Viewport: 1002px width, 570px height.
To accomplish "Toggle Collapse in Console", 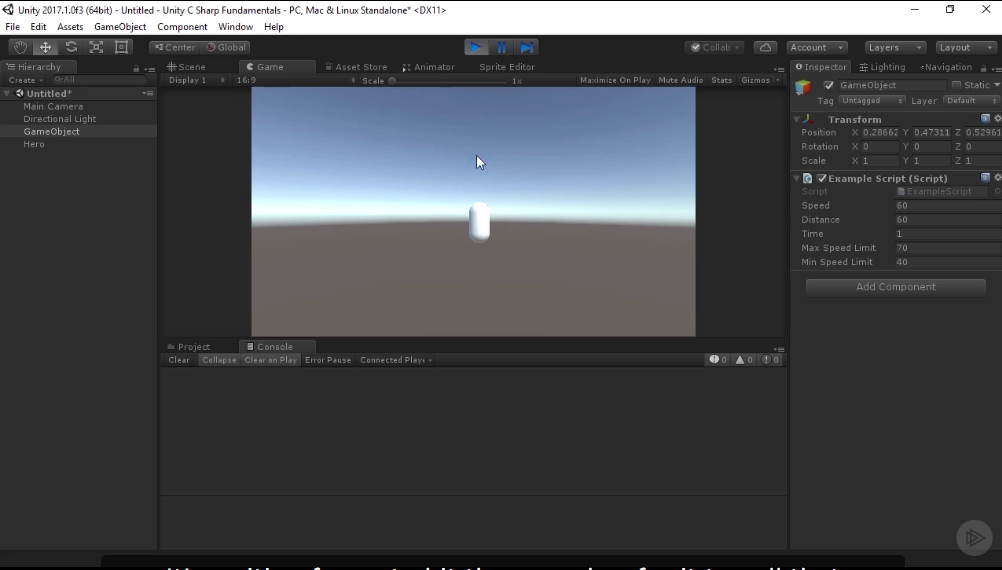I will pyautogui.click(x=219, y=360).
